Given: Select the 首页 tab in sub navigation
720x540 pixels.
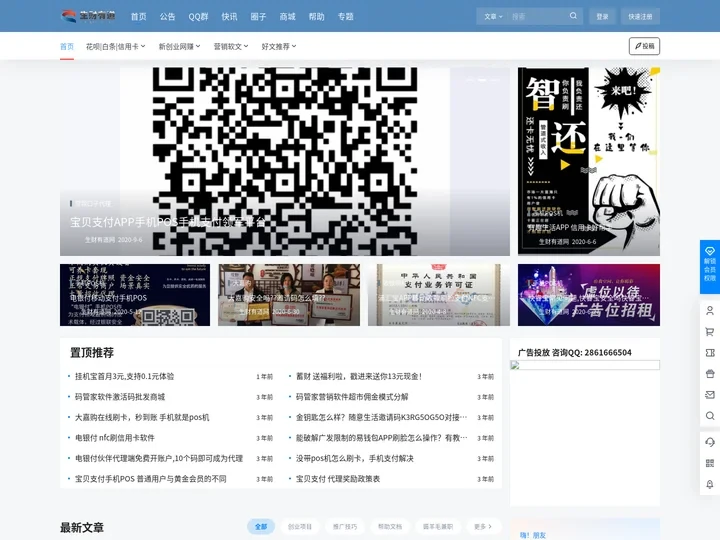Looking at the screenshot, I should (x=67, y=46).
